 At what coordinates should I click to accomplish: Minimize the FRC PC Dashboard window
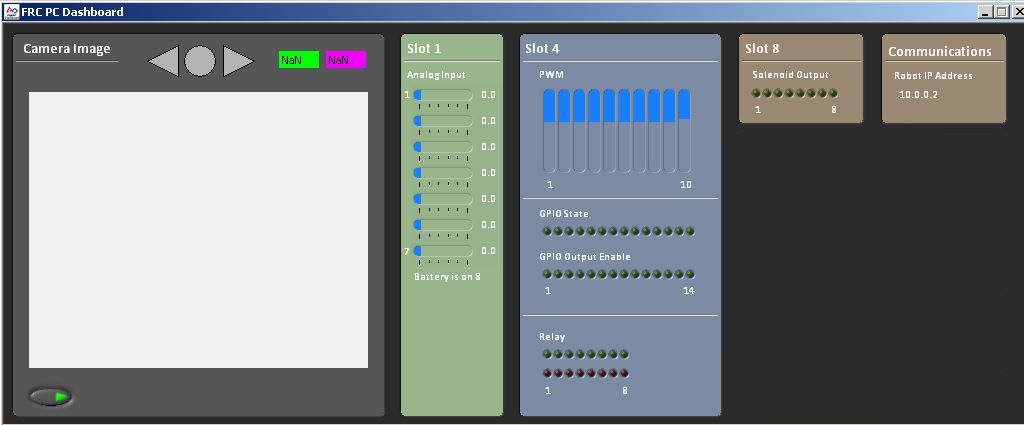[985, 12]
